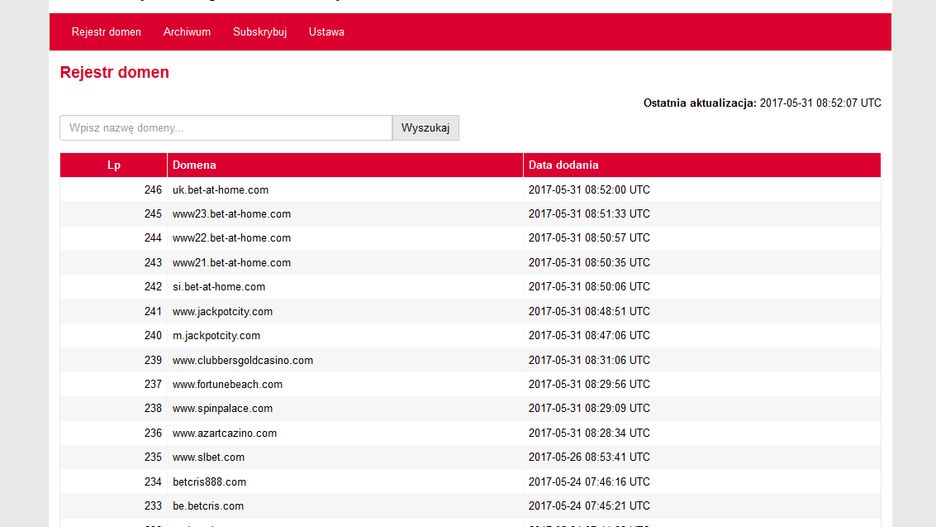Select domain www.jackpotcity.com
936x527 pixels.
222,312
